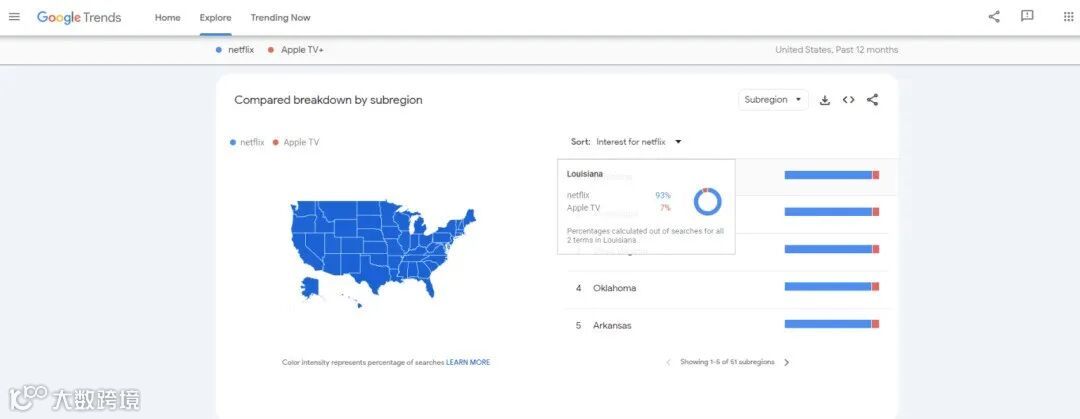
Task: Open the hamburger main menu
Action: pos(14,17)
